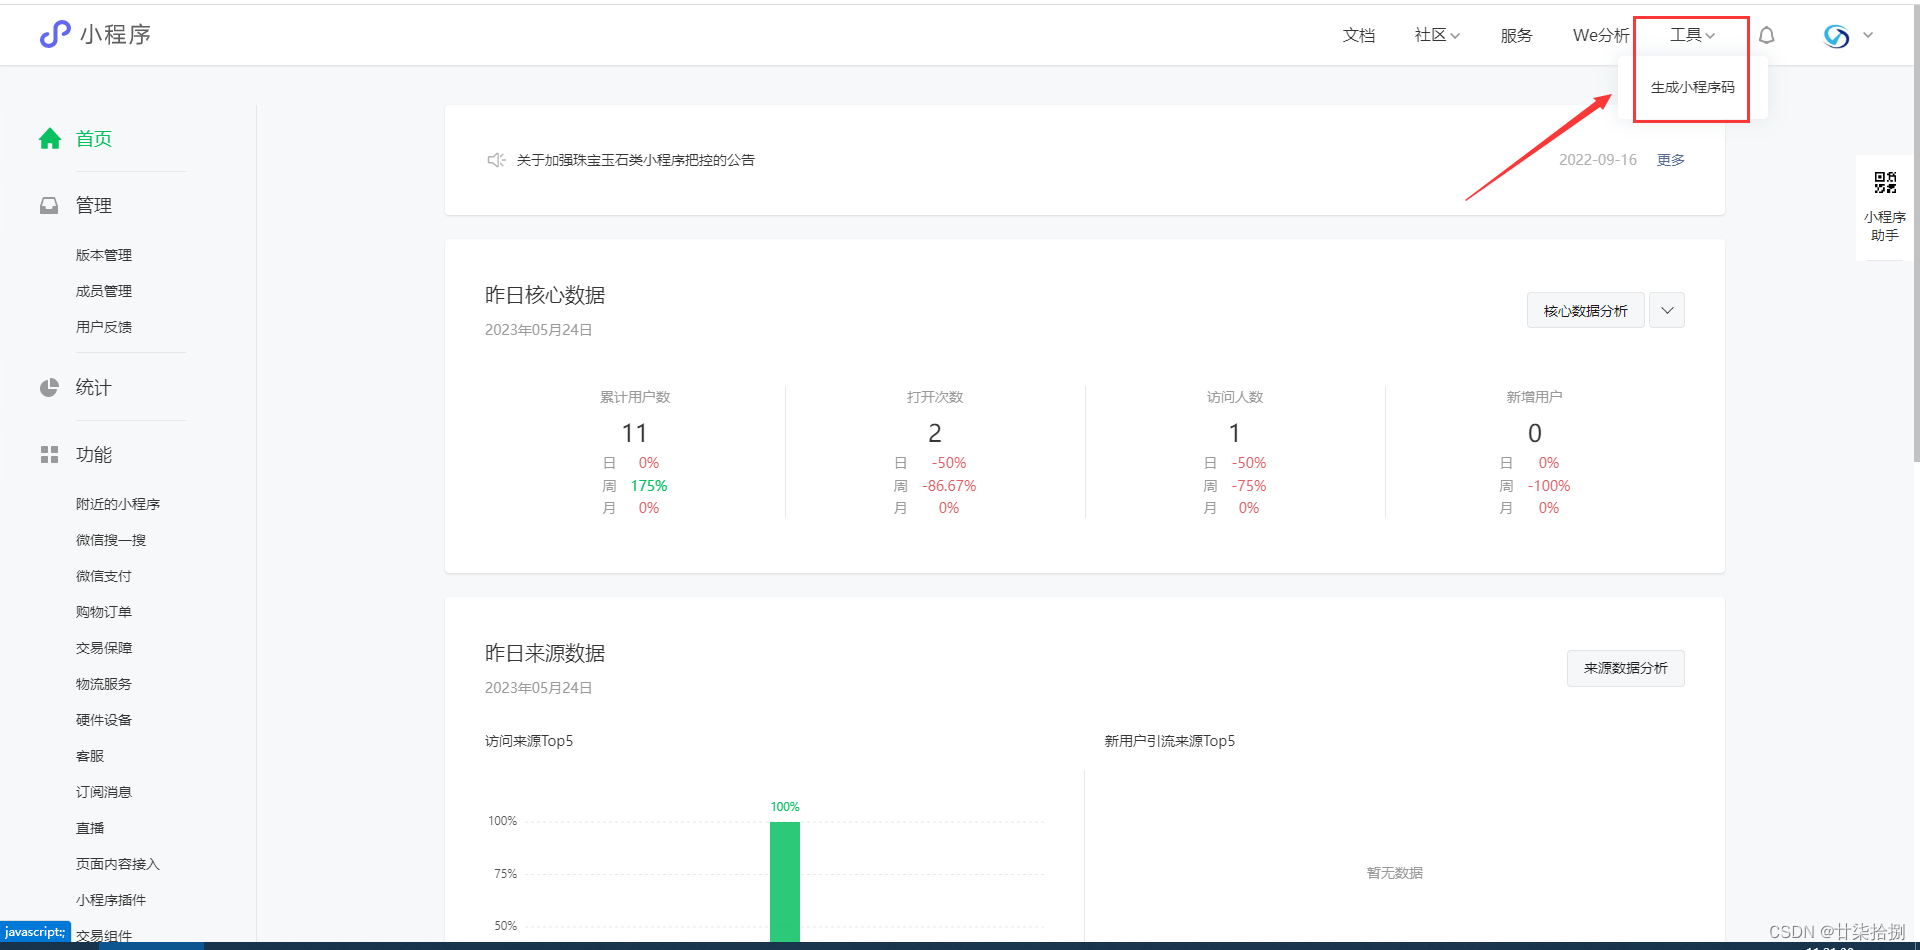Expand the account dropdown arrow
1920x950 pixels.
click(x=1868, y=36)
